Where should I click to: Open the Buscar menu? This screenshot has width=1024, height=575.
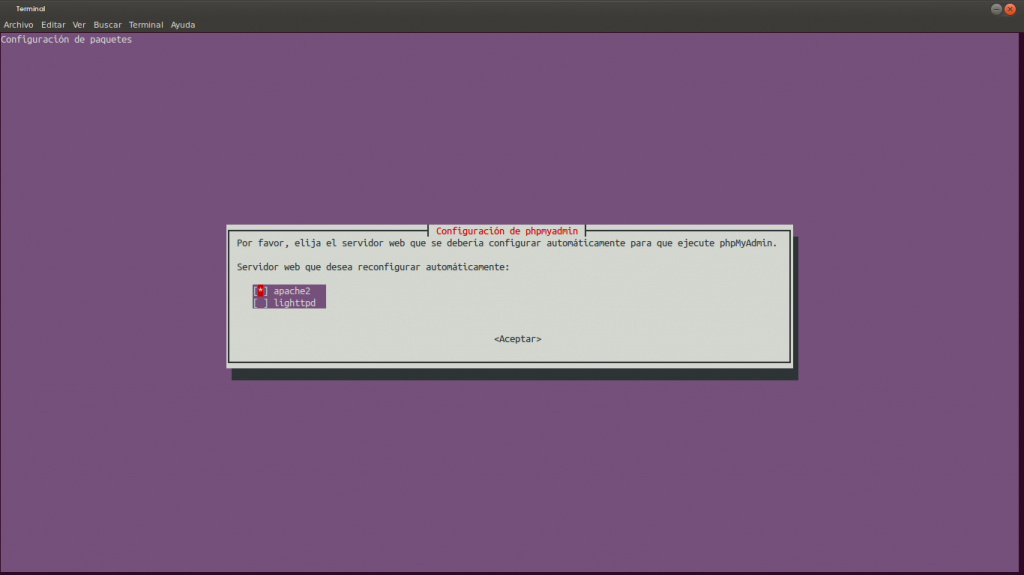point(107,25)
